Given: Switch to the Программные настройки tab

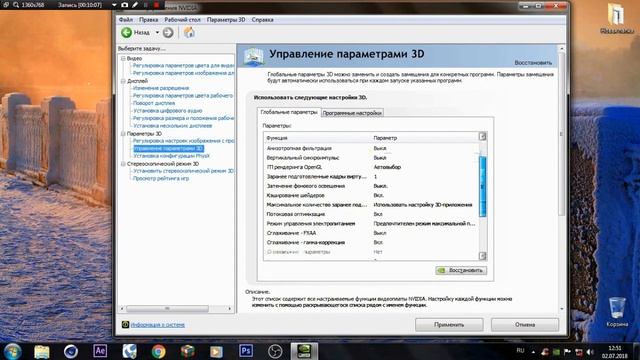Looking at the screenshot, I should 352,113.
